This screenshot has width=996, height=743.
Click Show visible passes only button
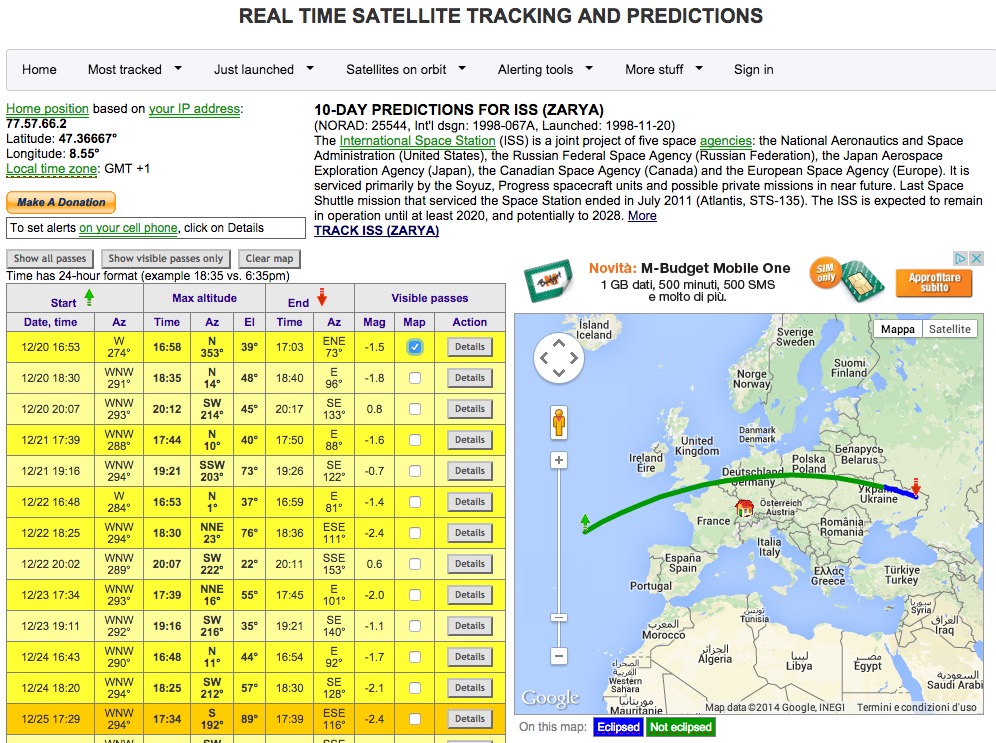pos(166,258)
